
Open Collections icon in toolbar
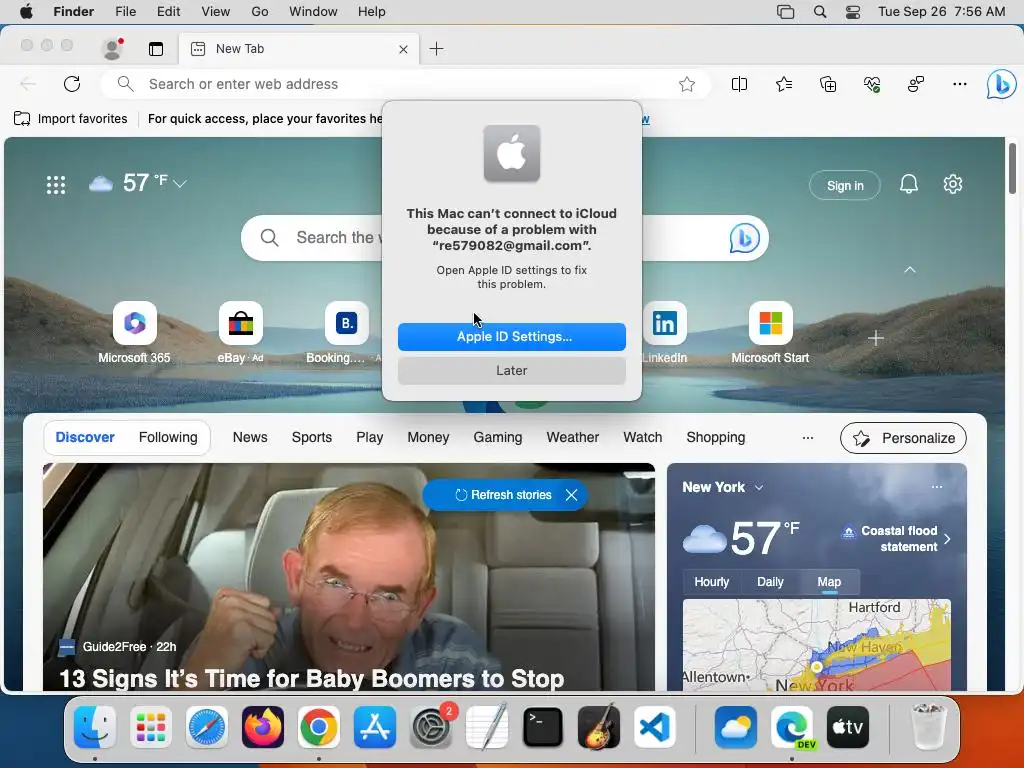click(x=827, y=84)
